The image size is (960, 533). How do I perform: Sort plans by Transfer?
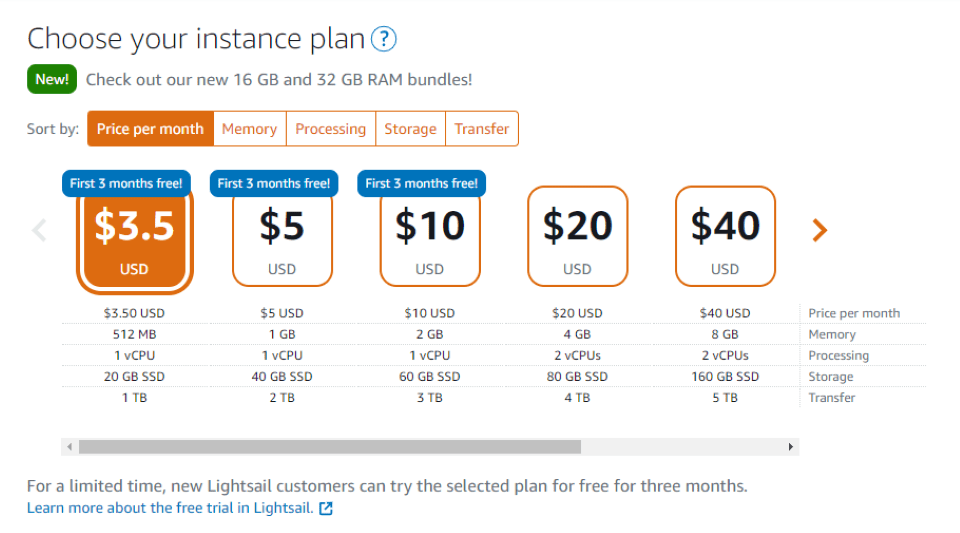(482, 129)
